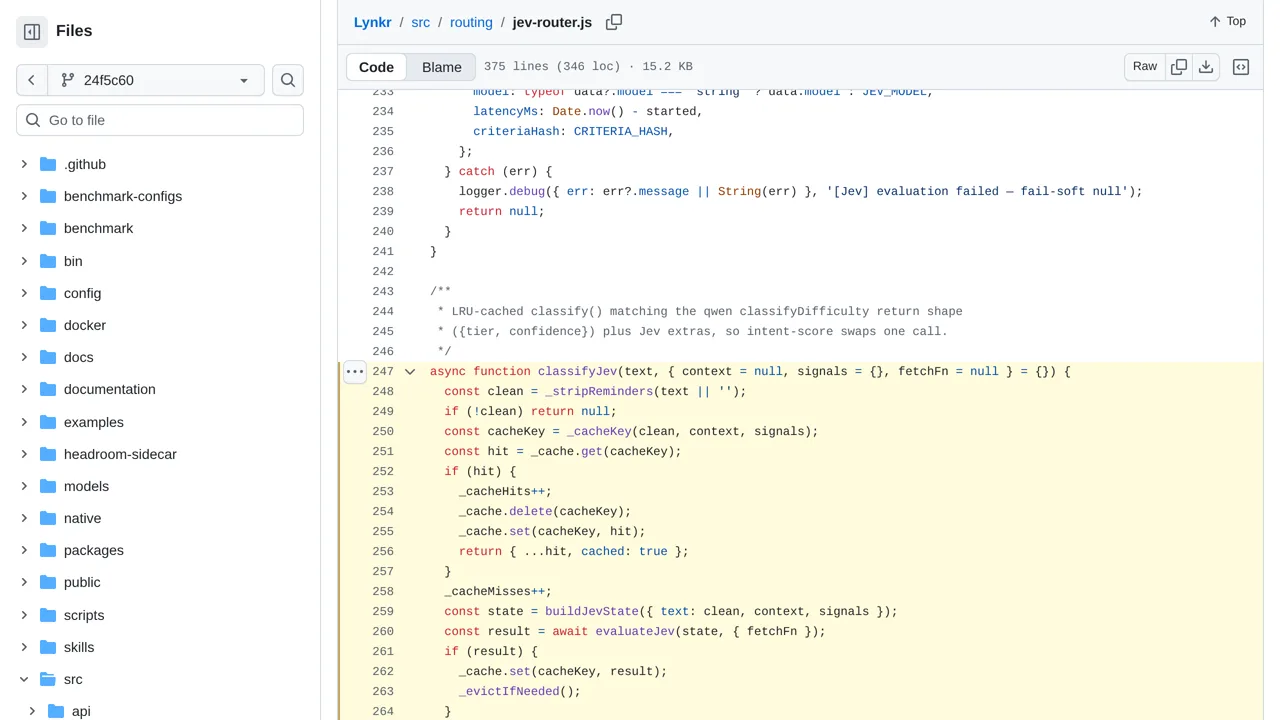Viewport: 1280px width, 720px height.
Task: Click the evaluateJev call on line 260
Action: pyautogui.click(x=635, y=632)
